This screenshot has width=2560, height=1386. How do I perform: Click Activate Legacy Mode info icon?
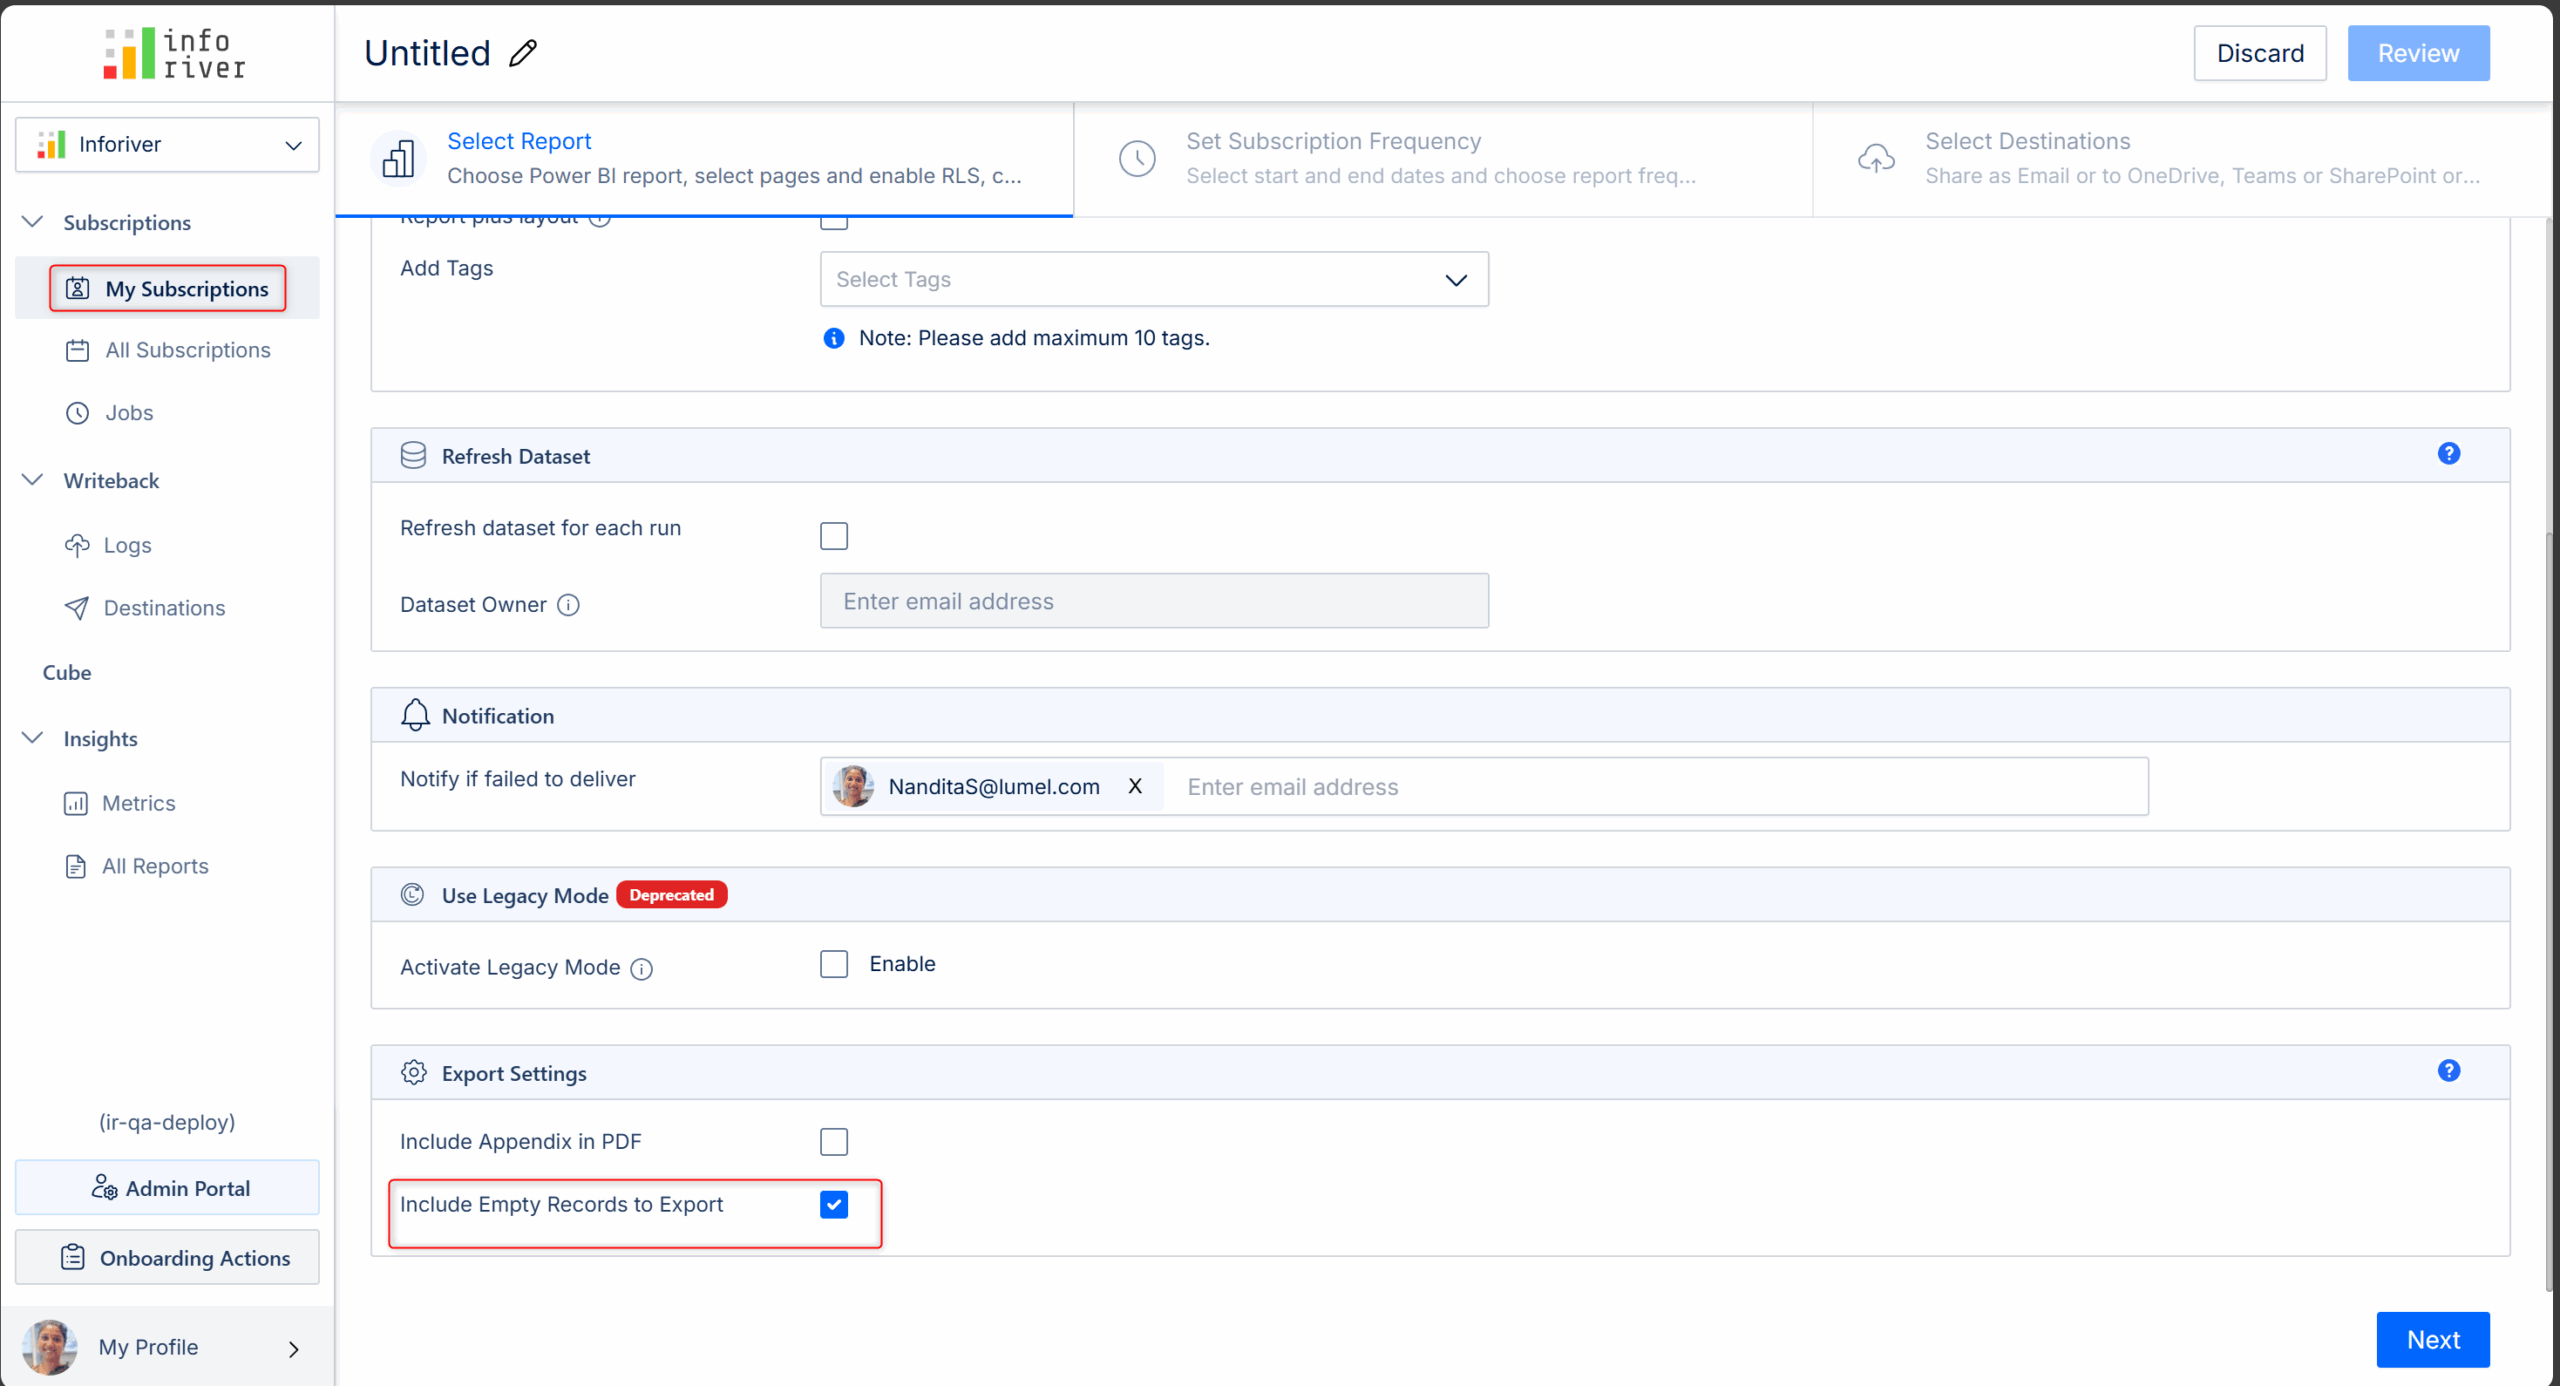(x=642, y=968)
